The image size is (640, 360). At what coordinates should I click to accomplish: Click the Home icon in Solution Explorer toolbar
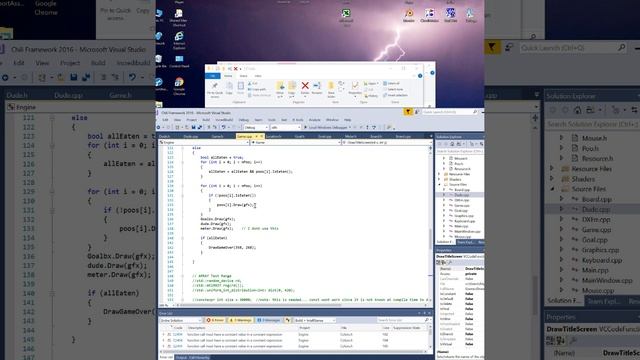(452, 144)
